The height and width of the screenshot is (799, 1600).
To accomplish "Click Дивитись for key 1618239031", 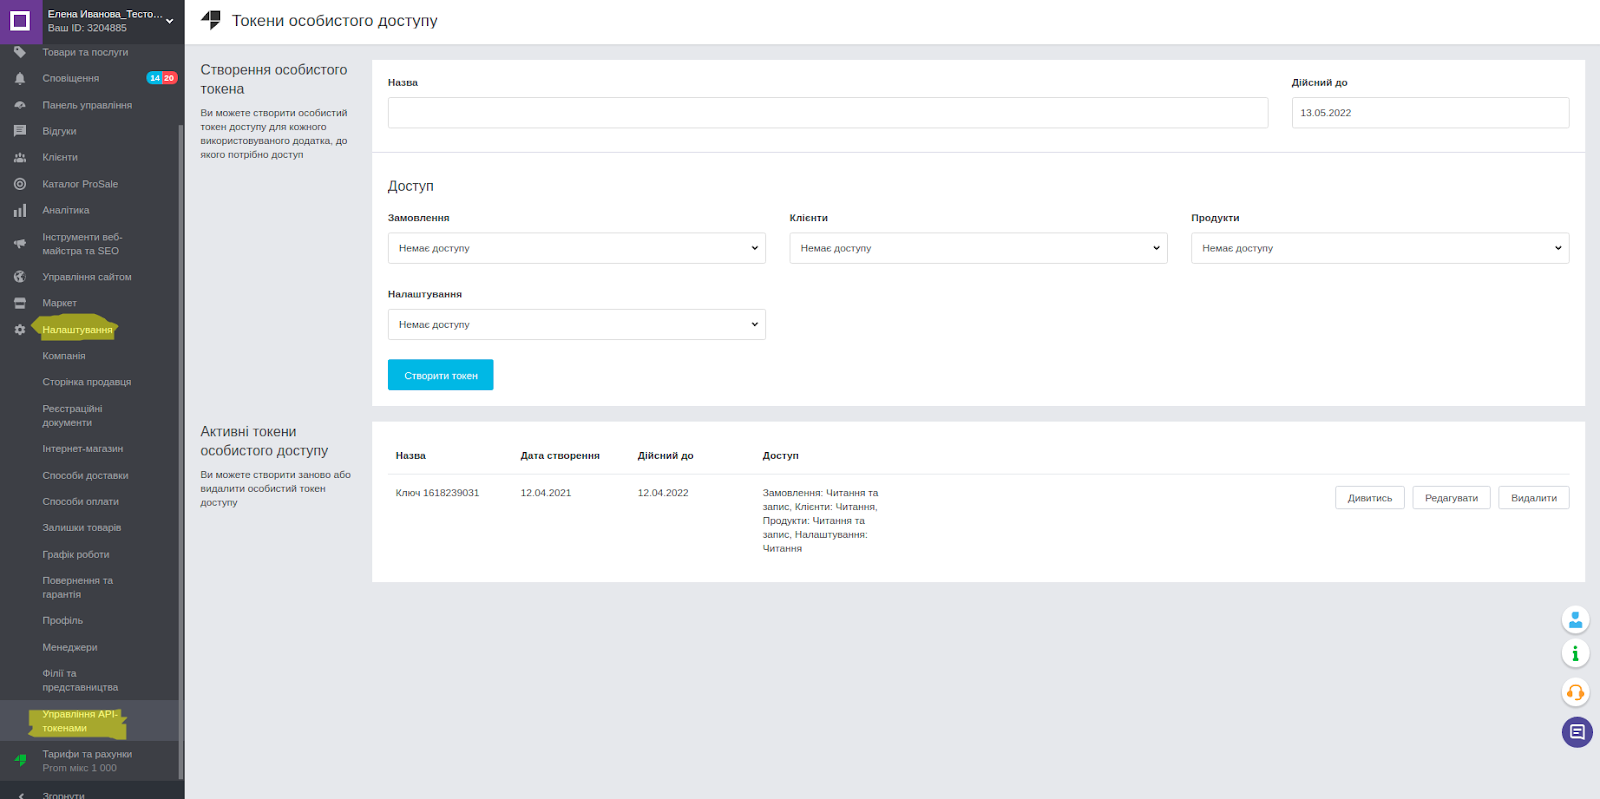I will (x=1370, y=498).
